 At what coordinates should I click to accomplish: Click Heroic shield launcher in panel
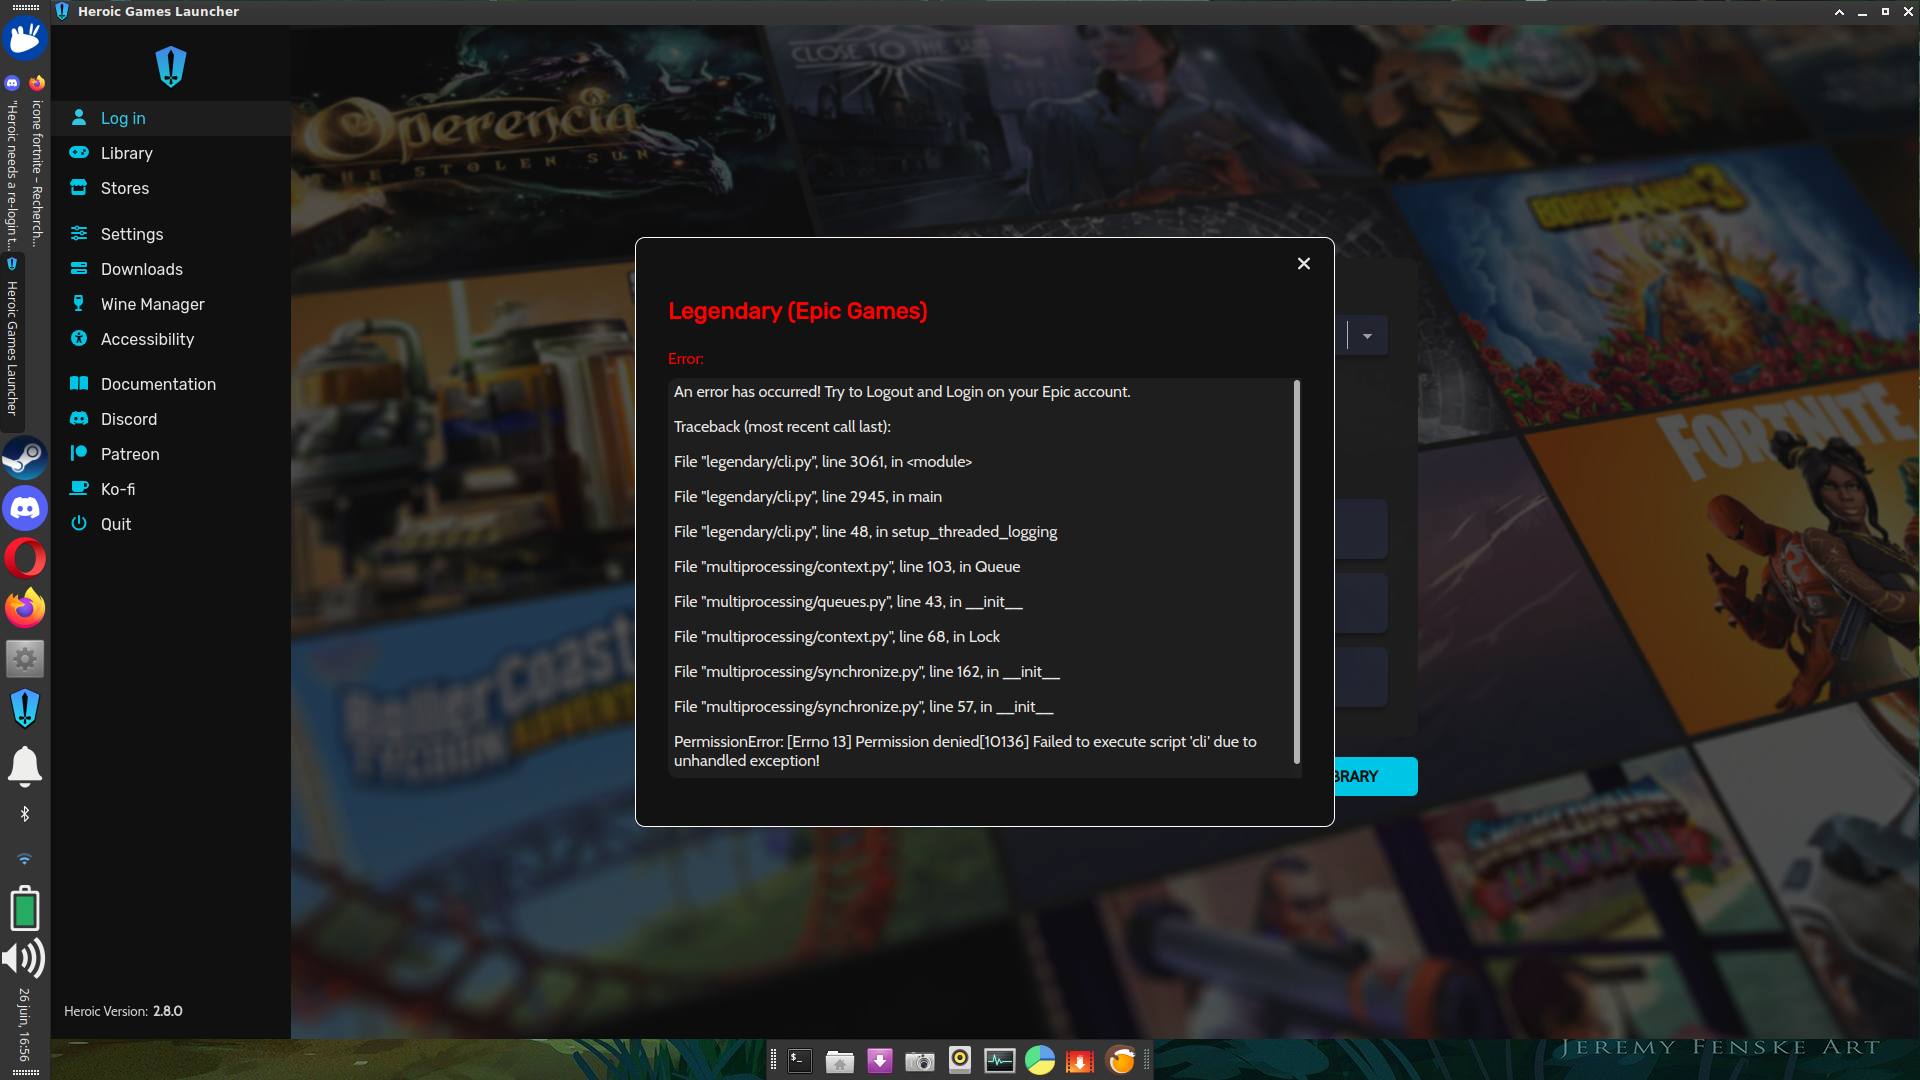click(x=25, y=709)
